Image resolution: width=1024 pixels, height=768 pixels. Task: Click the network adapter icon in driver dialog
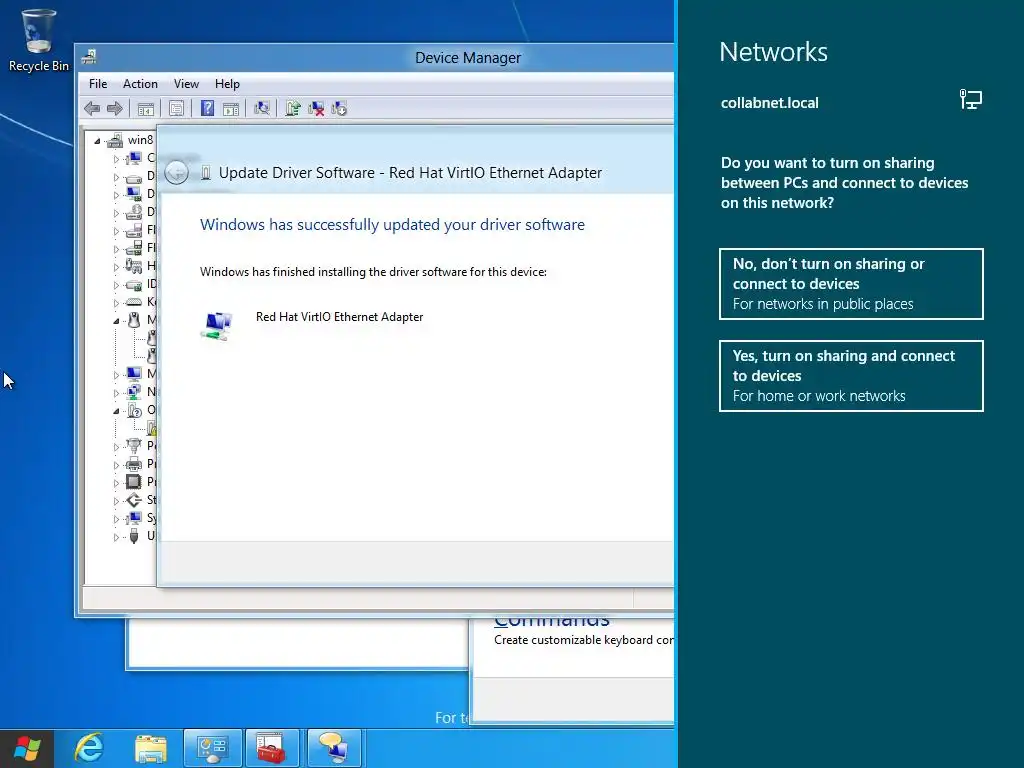tap(216, 325)
